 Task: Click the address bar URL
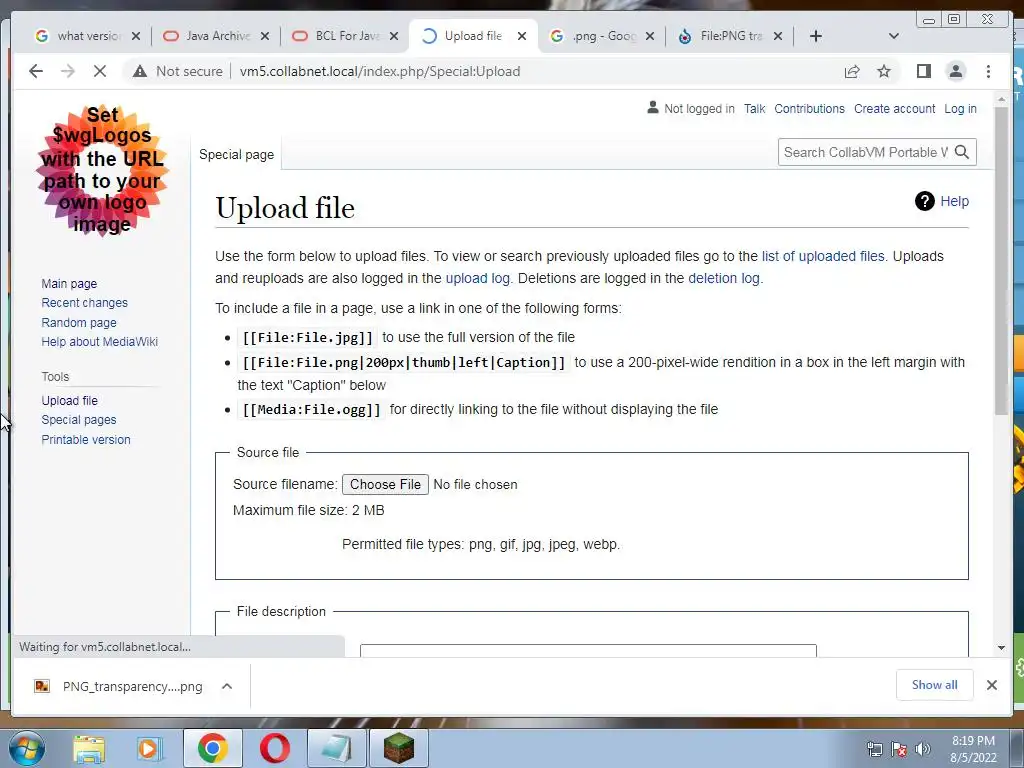[x=380, y=71]
